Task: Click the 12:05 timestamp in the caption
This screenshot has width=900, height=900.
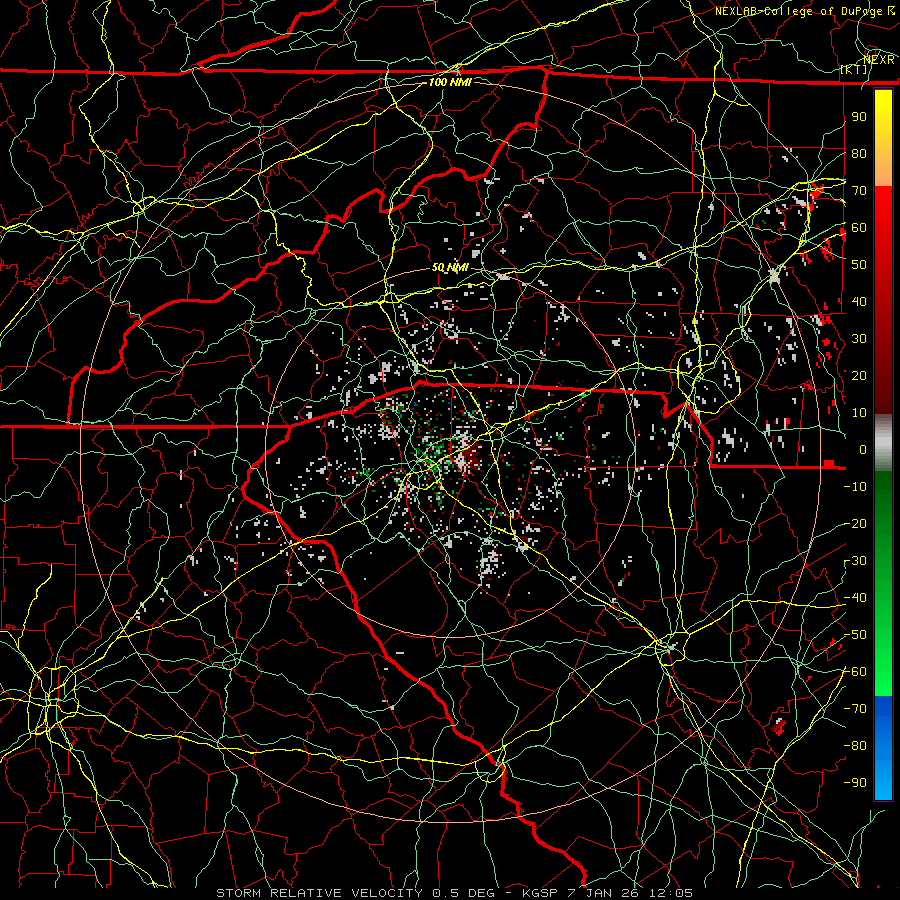Action: tap(671, 893)
